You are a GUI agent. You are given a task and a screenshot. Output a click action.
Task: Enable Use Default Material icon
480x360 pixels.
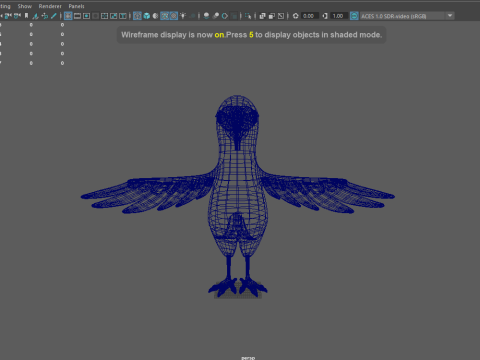pos(155,16)
